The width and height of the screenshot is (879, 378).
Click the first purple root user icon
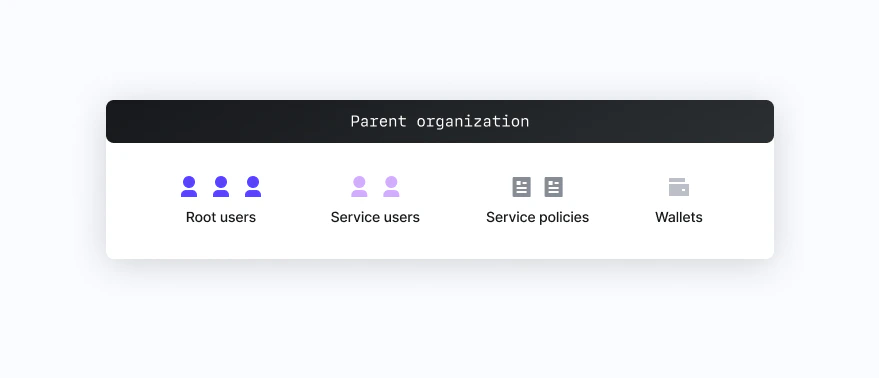click(189, 187)
